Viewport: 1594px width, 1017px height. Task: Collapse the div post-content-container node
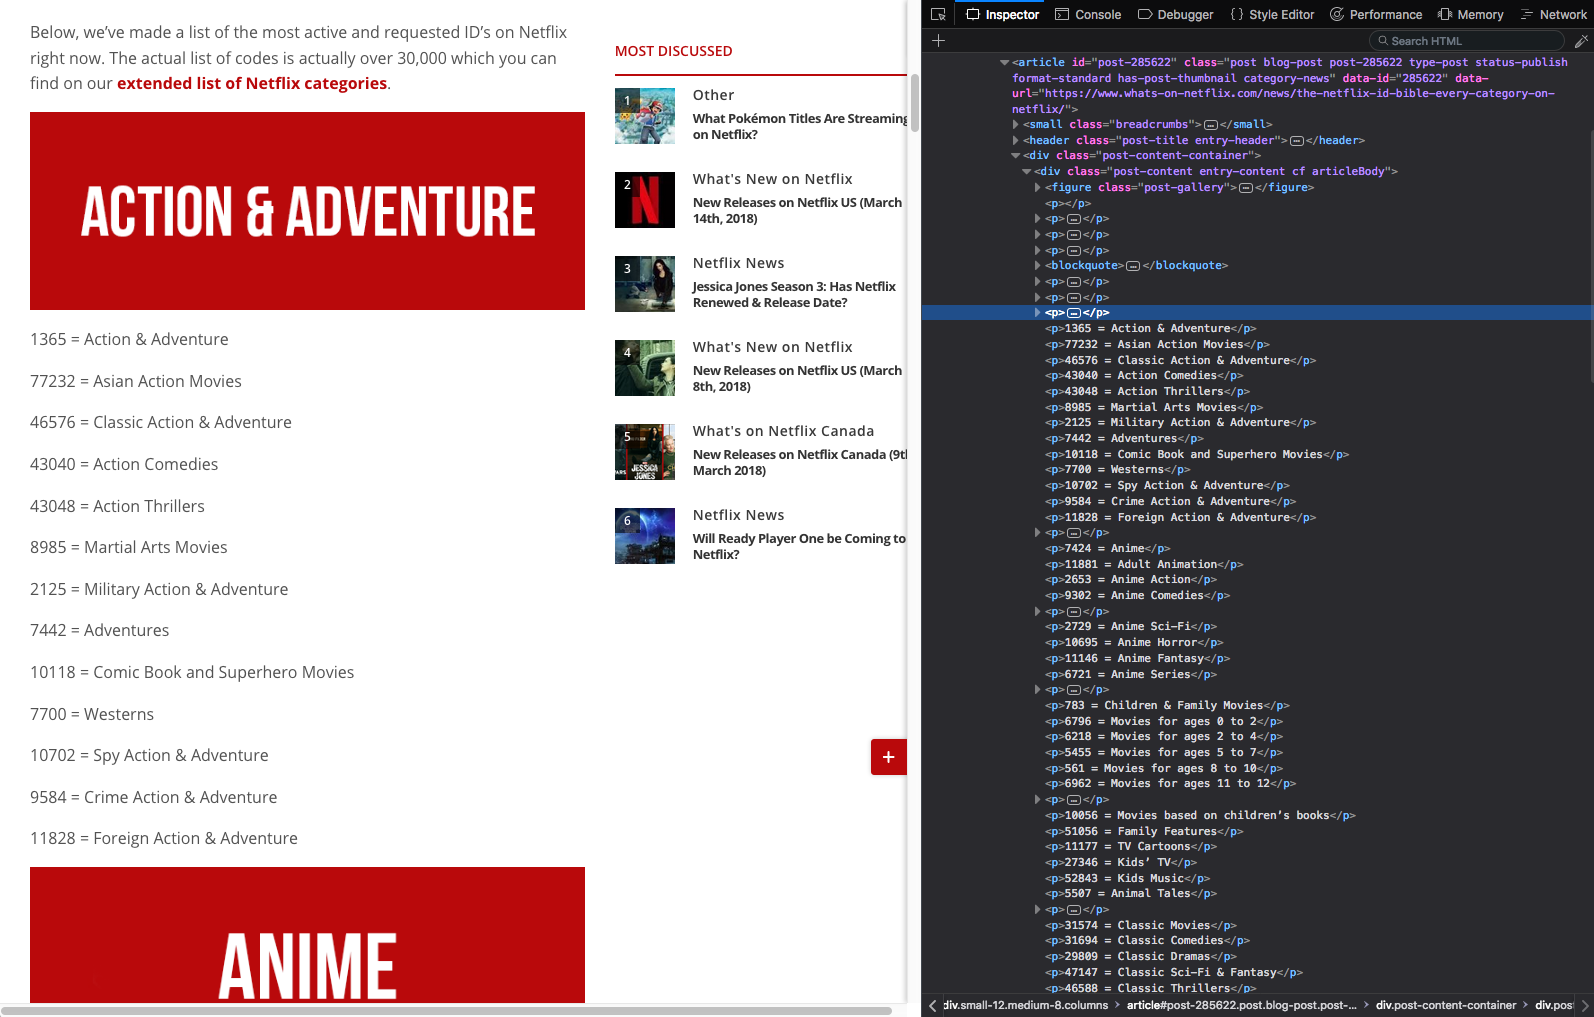(1015, 156)
